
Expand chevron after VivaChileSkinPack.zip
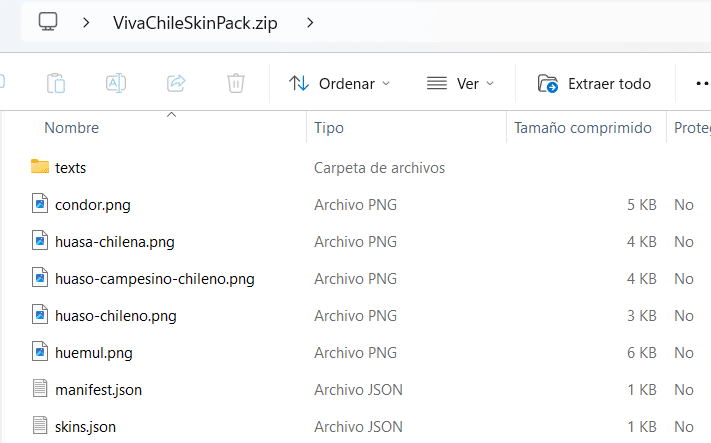(311, 21)
